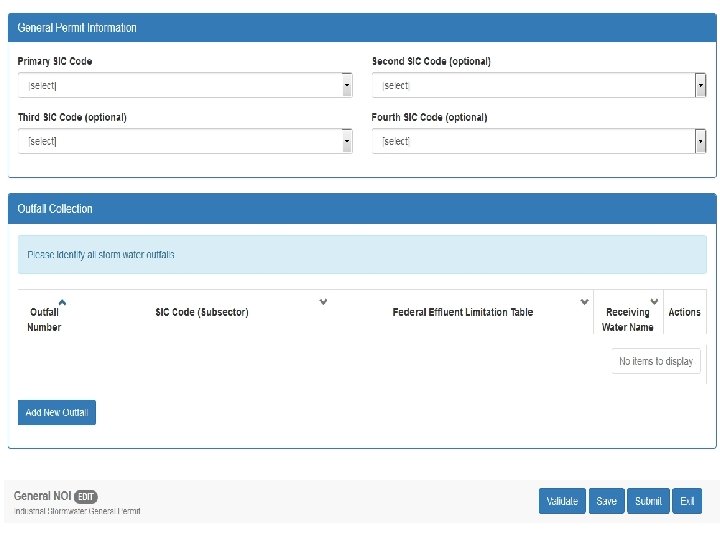Click Receiving Water Name column header
720x540 pixels.
click(628, 319)
